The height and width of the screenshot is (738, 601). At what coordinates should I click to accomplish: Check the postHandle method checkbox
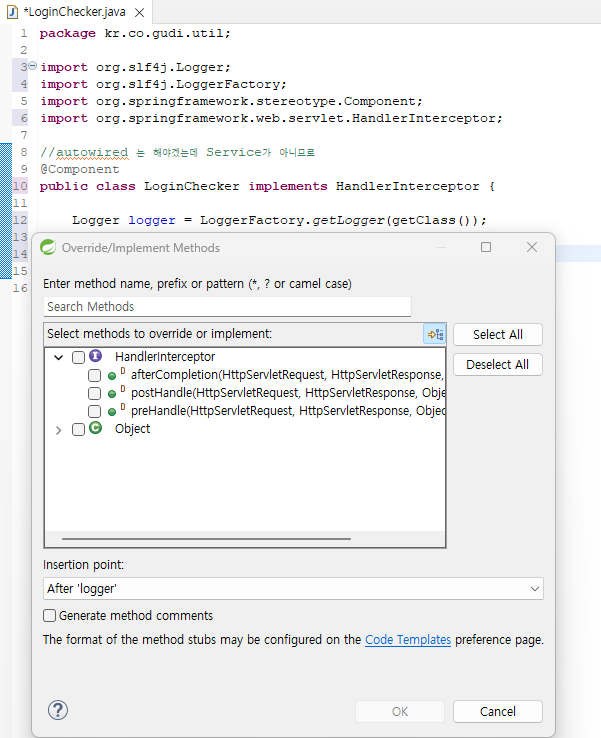pos(95,393)
